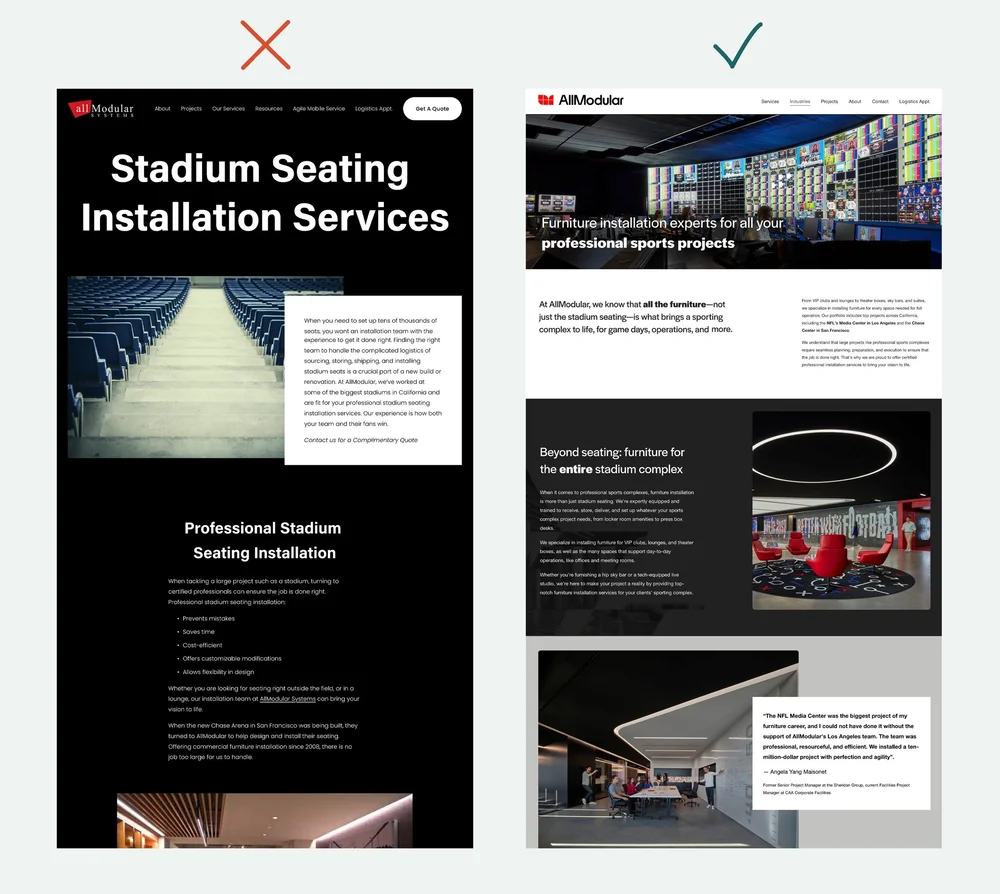Click the Get A Quote button

pos(432,108)
